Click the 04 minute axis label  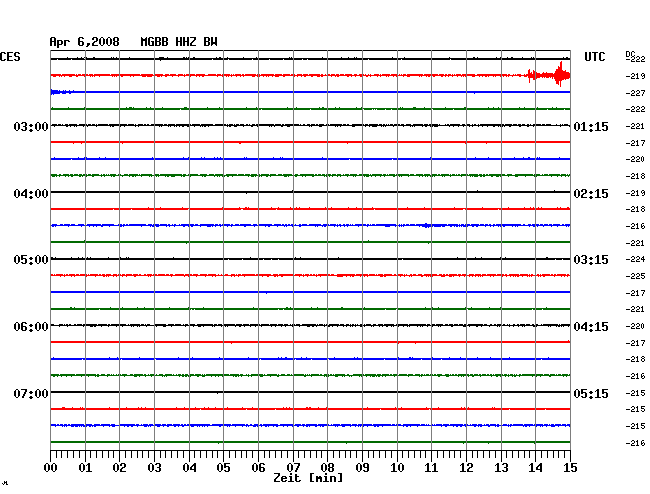tap(189, 467)
